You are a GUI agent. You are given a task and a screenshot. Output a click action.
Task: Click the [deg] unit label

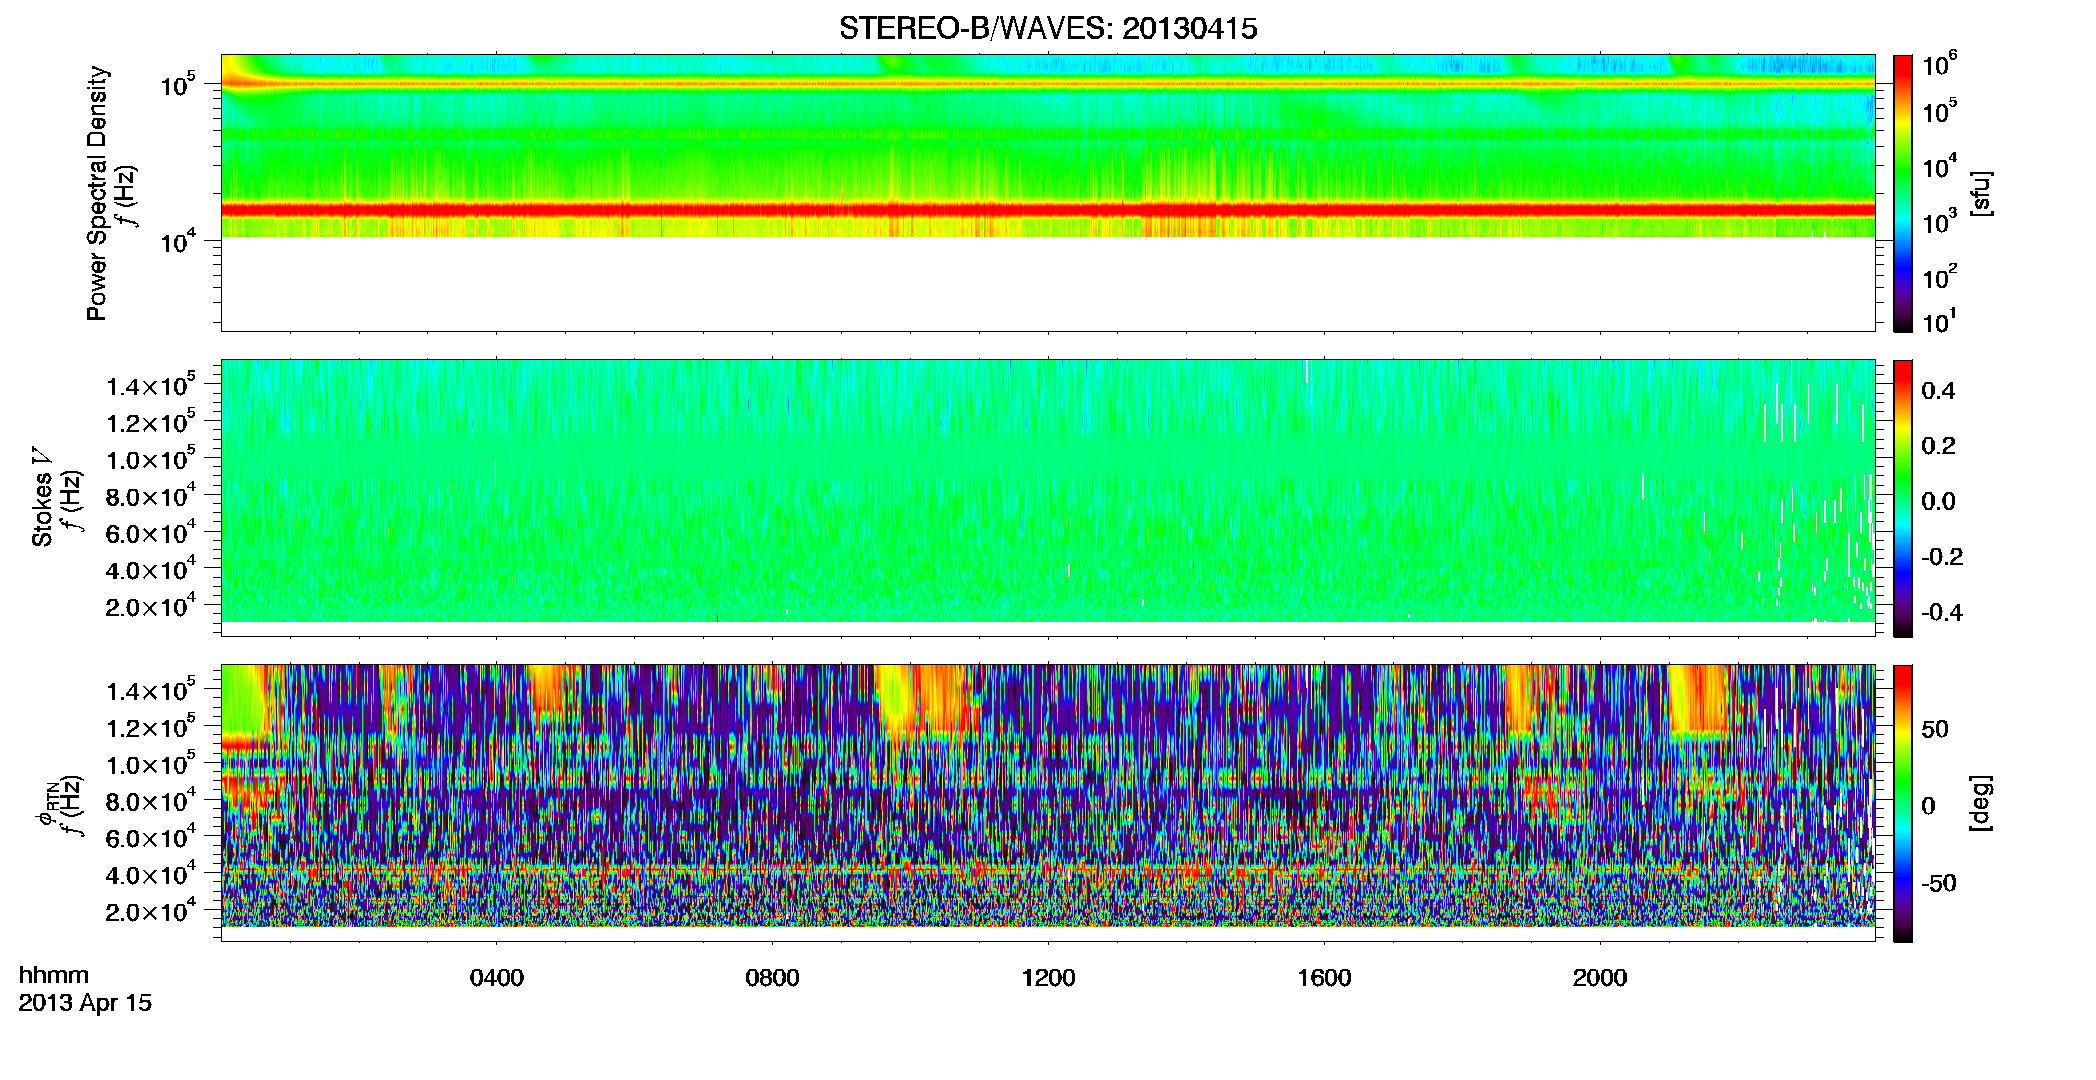(x=1980, y=803)
